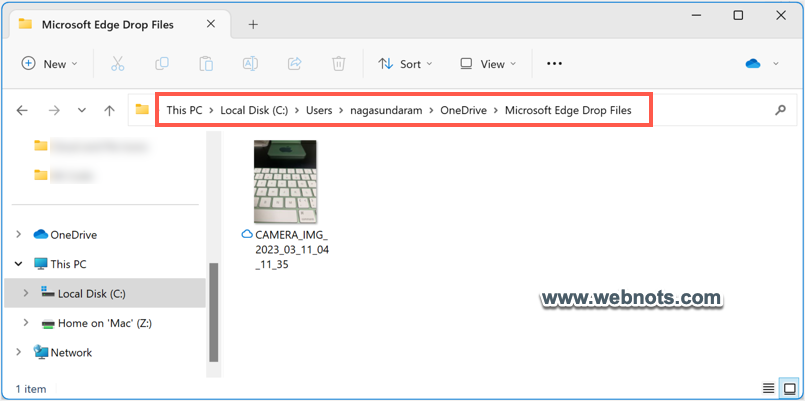
Task: Click the folder icon in address bar
Action: (142, 109)
